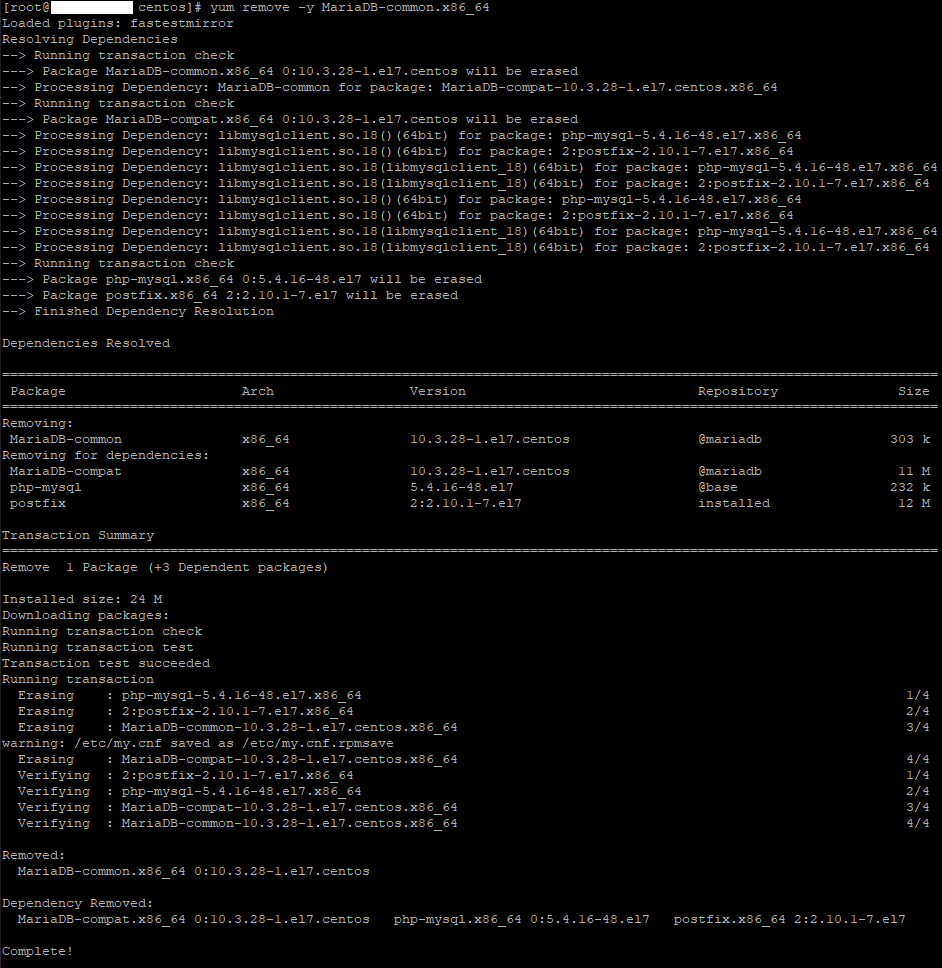Click 'php-mysql.x86_64 0:5.4.16-48.el7' under Dependency Removed
The width and height of the screenshot is (942, 968).
[522, 920]
